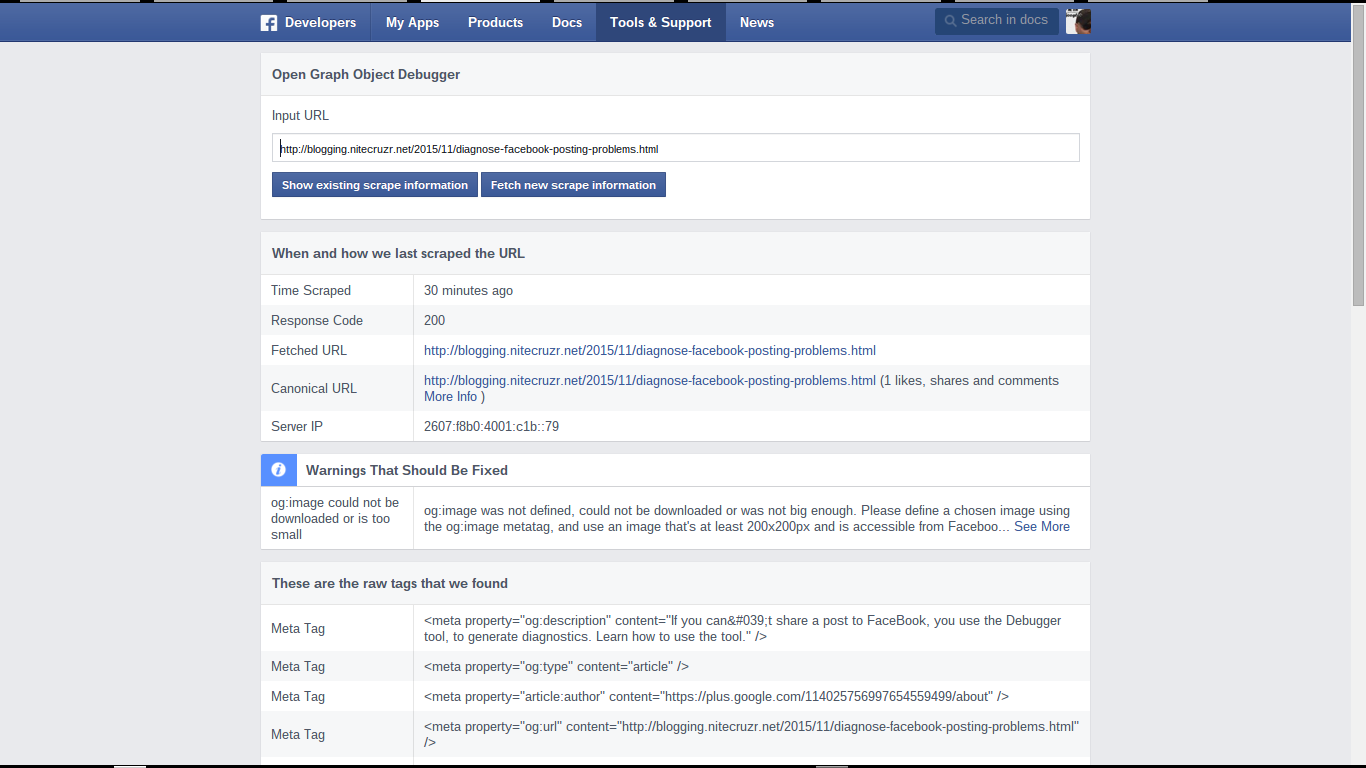This screenshot has width=1366, height=768.
Task: Click the Input URL text field
Action: (675, 147)
